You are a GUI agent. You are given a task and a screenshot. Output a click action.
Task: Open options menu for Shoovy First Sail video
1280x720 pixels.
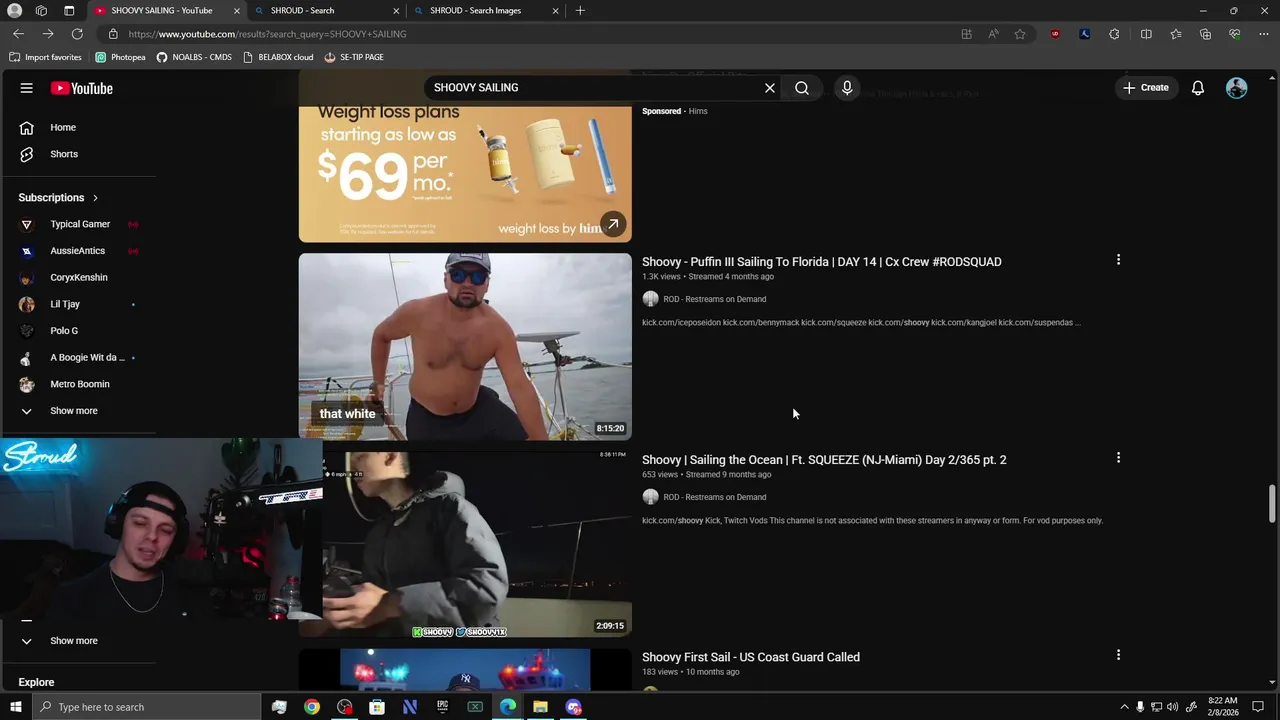[x=1118, y=655]
